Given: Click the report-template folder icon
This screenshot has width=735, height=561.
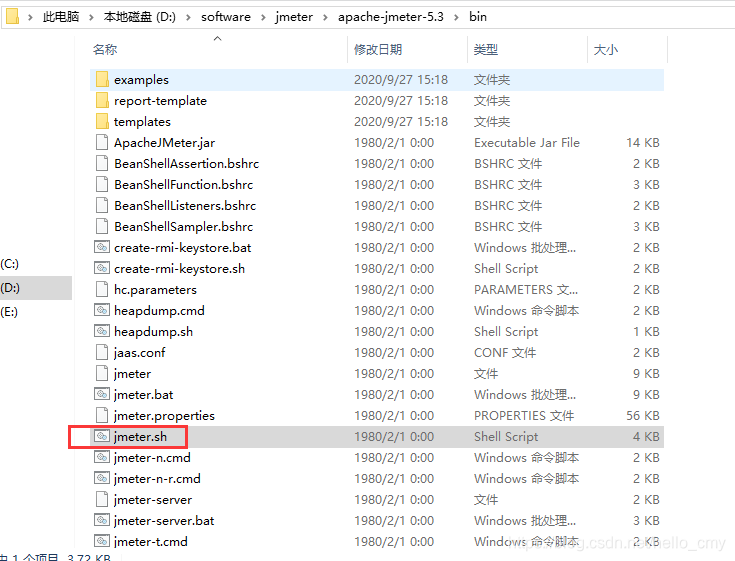Looking at the screenshot, I should tap(102, 101).
